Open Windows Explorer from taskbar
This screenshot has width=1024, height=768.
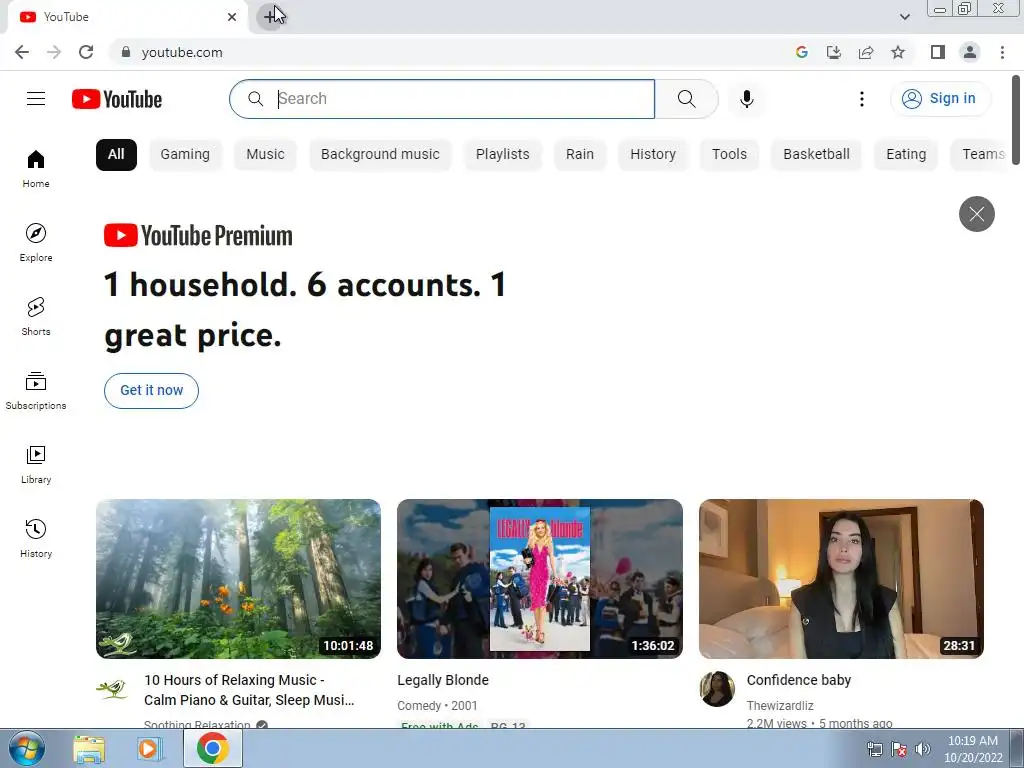89,749
